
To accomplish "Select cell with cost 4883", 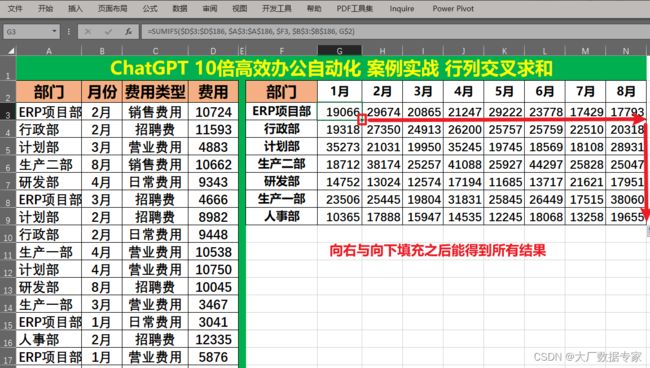I will [213, 147].
